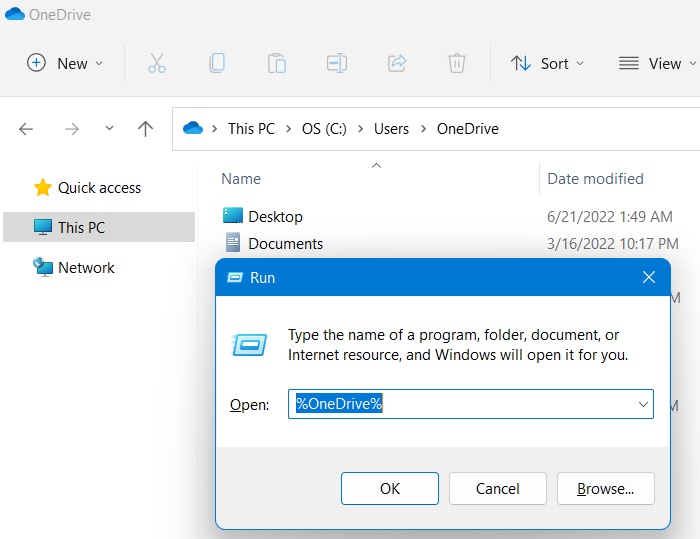Click the Copy icon in toolbar
This screenshot has width=700, height=539.
click(x=217, y=63)
